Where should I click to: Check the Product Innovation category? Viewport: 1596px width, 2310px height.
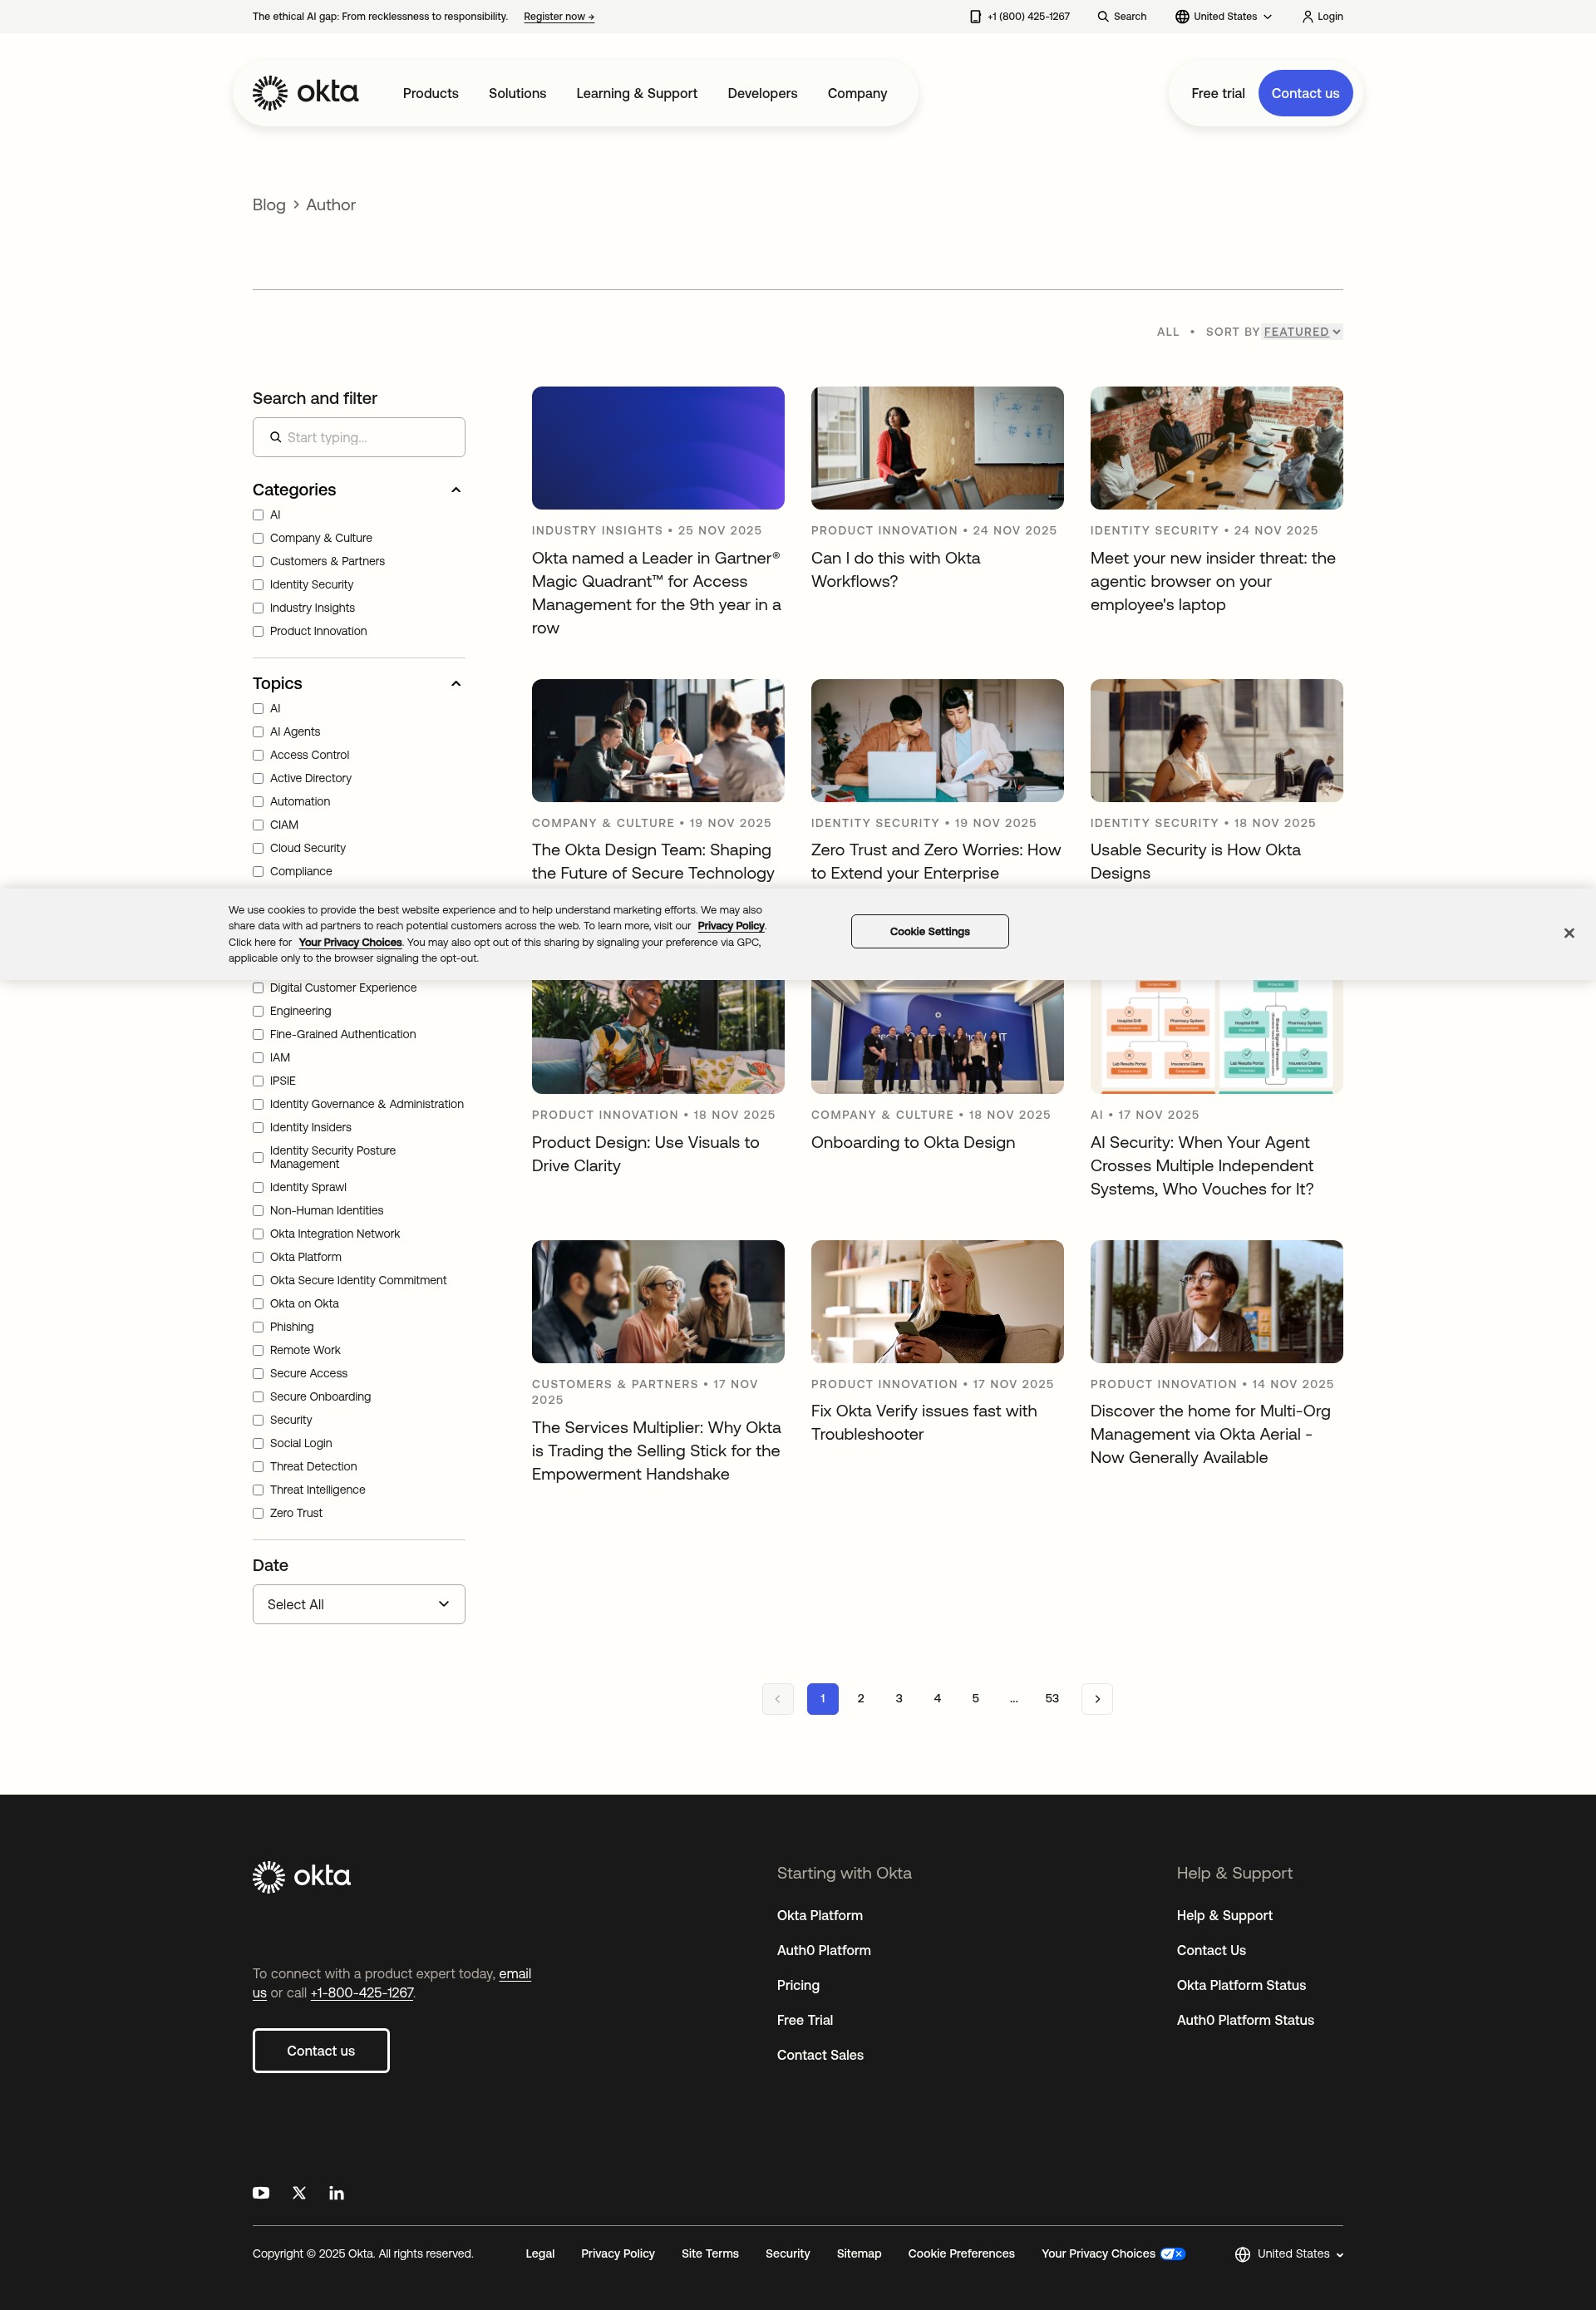pyautogui.click(x=258, y=631)
